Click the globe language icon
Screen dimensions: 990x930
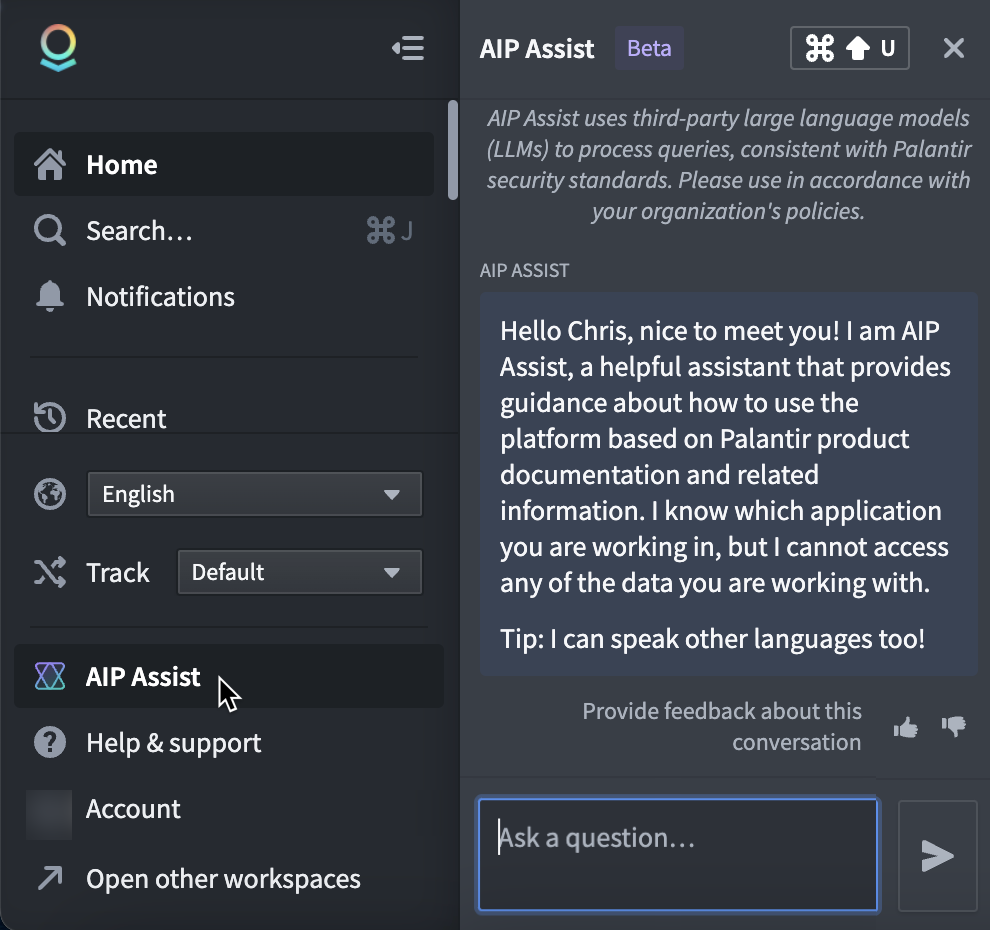coord(49,493)
